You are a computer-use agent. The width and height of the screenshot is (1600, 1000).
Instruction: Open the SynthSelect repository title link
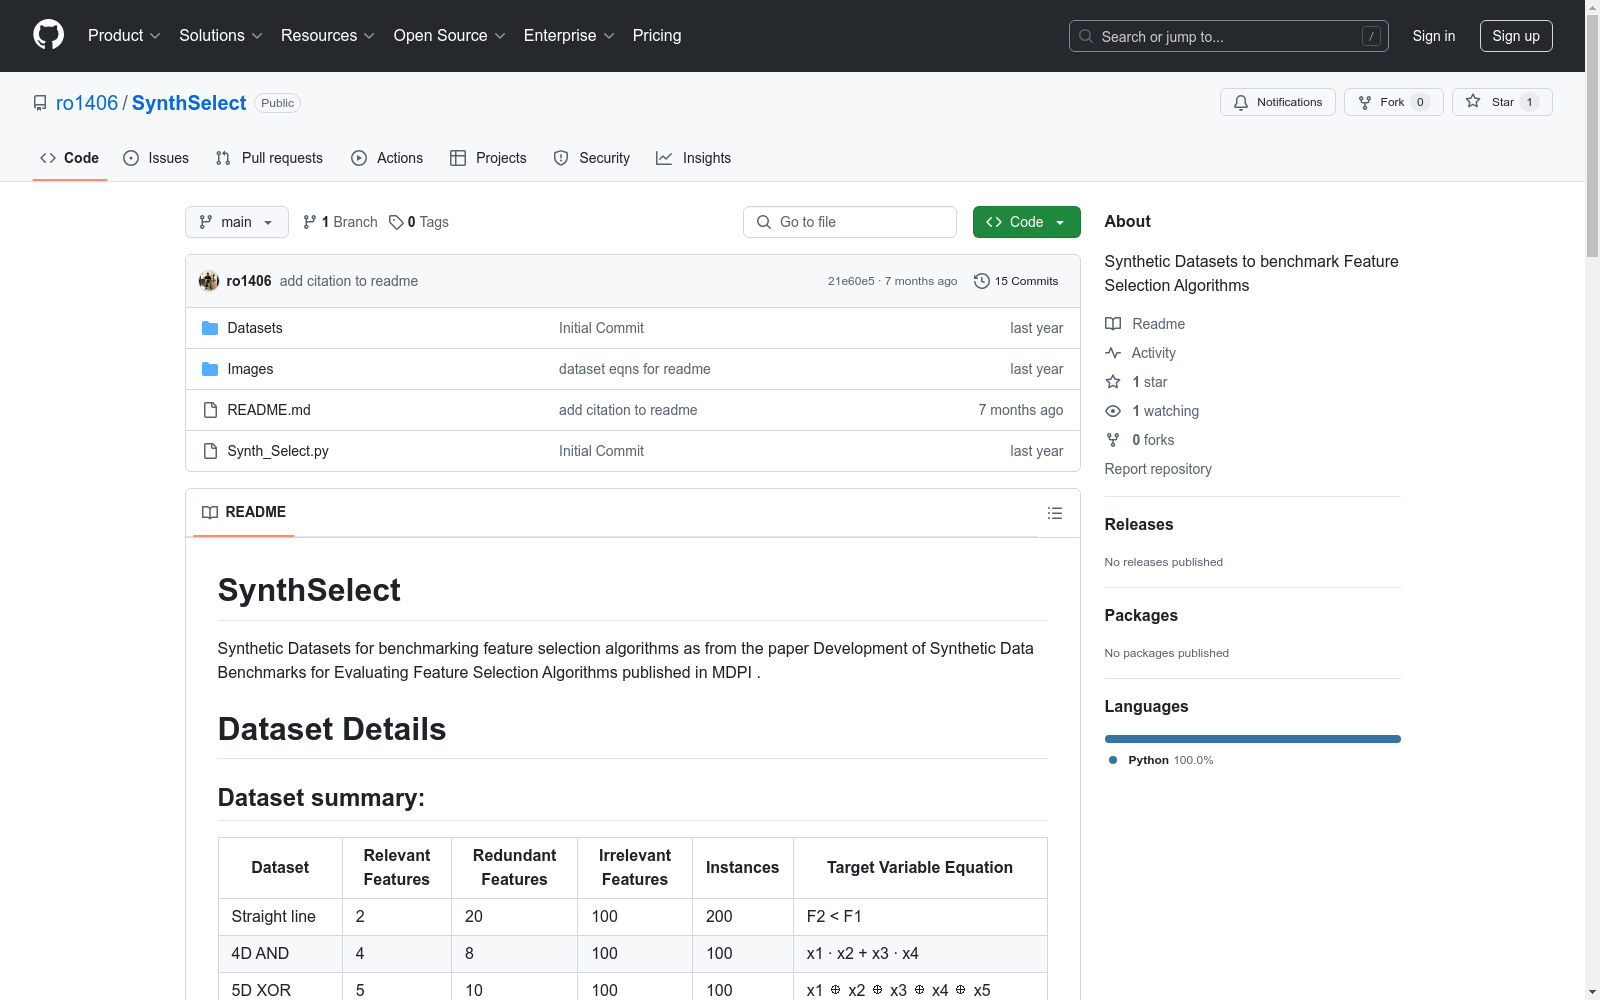click(x=189, y=103)
